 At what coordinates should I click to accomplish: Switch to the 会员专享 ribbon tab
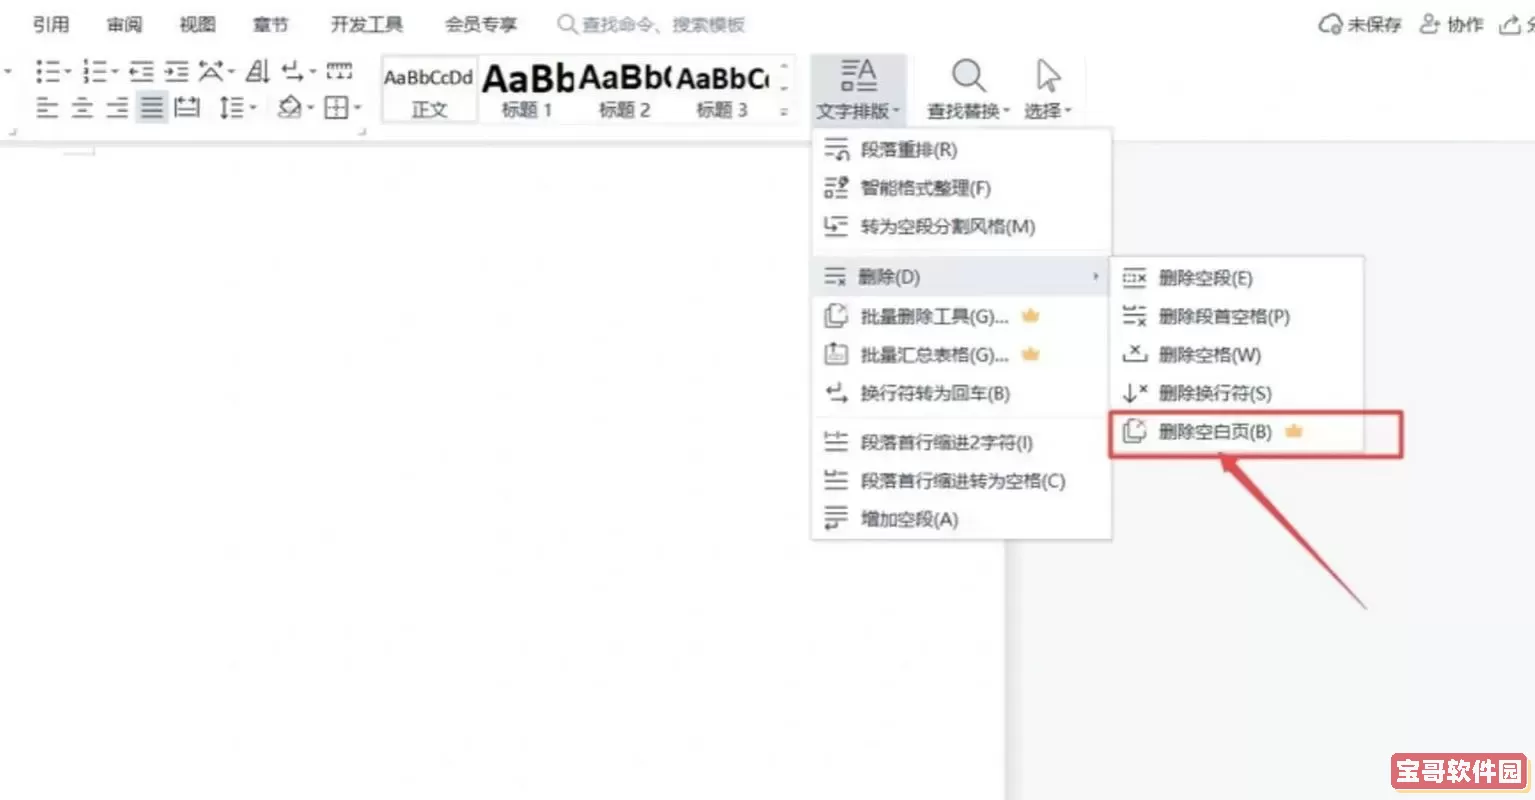[481, 24]
